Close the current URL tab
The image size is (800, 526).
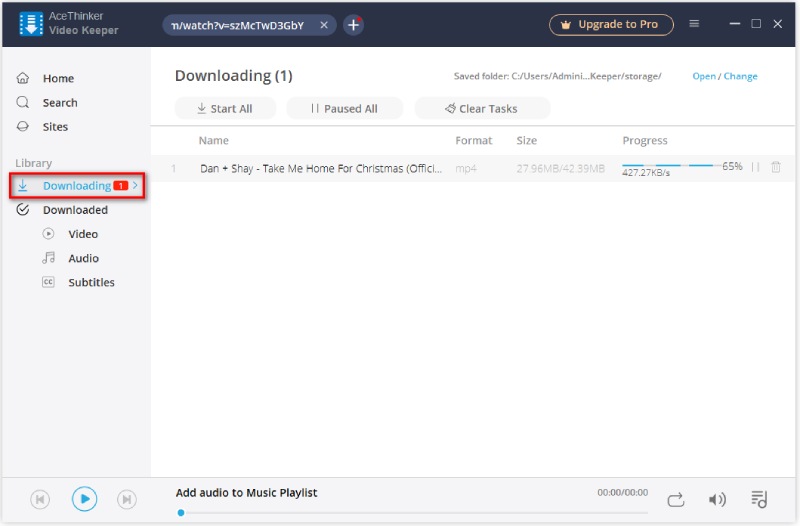pyautogui.click(x=324, y=25)
